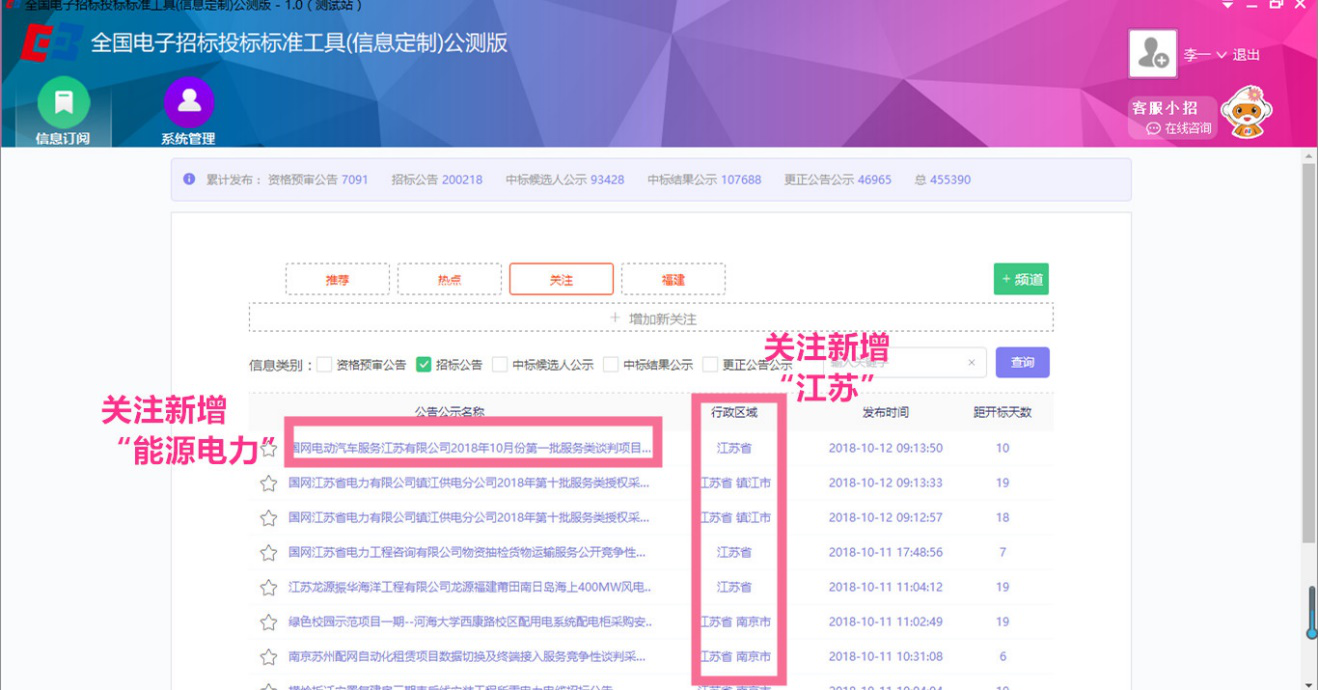Star the 南京苏州配网自动化 announcement
Screen dimensions: 1318x690
coord(268,657)
